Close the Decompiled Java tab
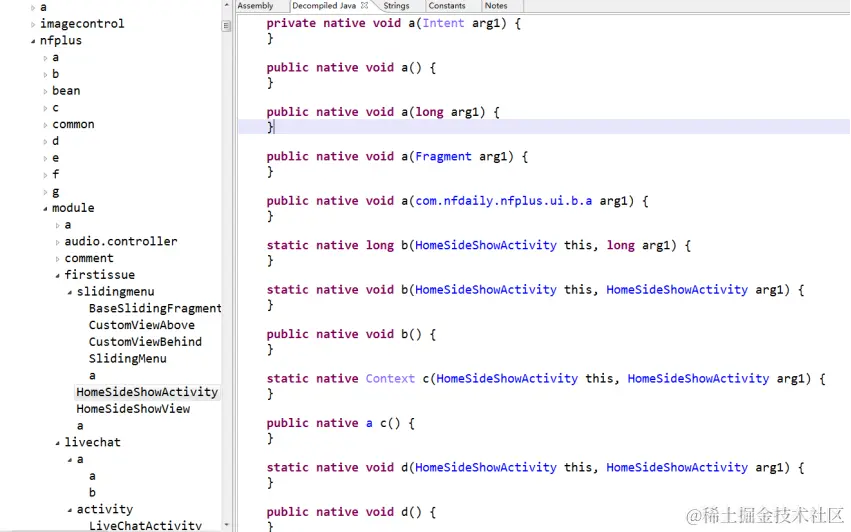Screen dimensions: 851x532 pyautogui.click(x=364, y=5)
